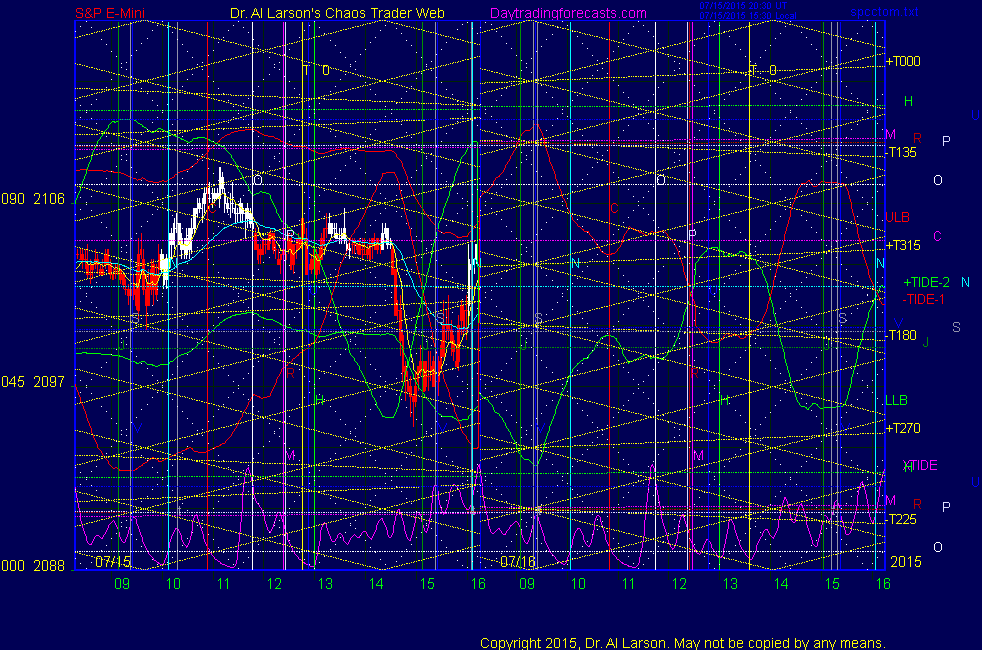Select the -T225 level label
This screenshot has height=650, width=982.
pyautogui.click(x=902, y=520)
